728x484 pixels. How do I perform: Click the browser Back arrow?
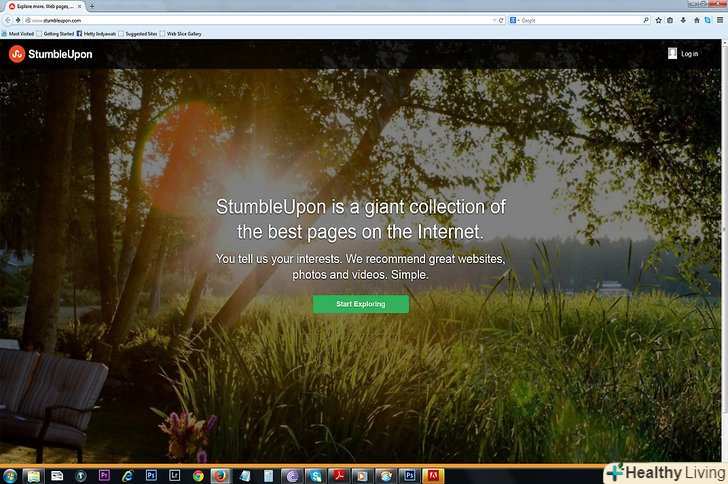pos(7,20)
